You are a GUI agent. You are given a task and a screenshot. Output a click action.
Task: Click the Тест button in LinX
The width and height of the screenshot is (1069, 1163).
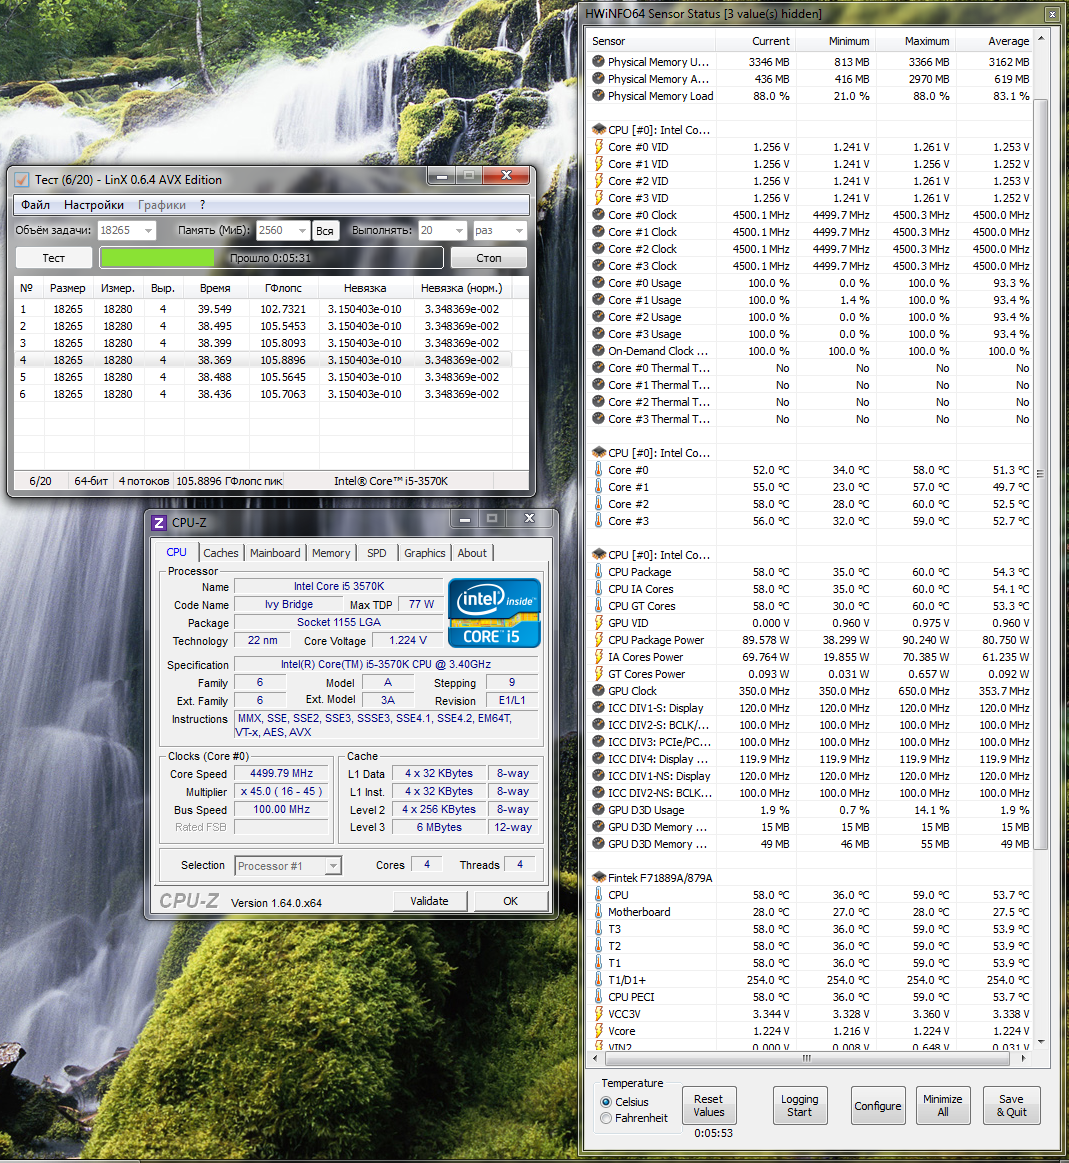tap(53, 257)
